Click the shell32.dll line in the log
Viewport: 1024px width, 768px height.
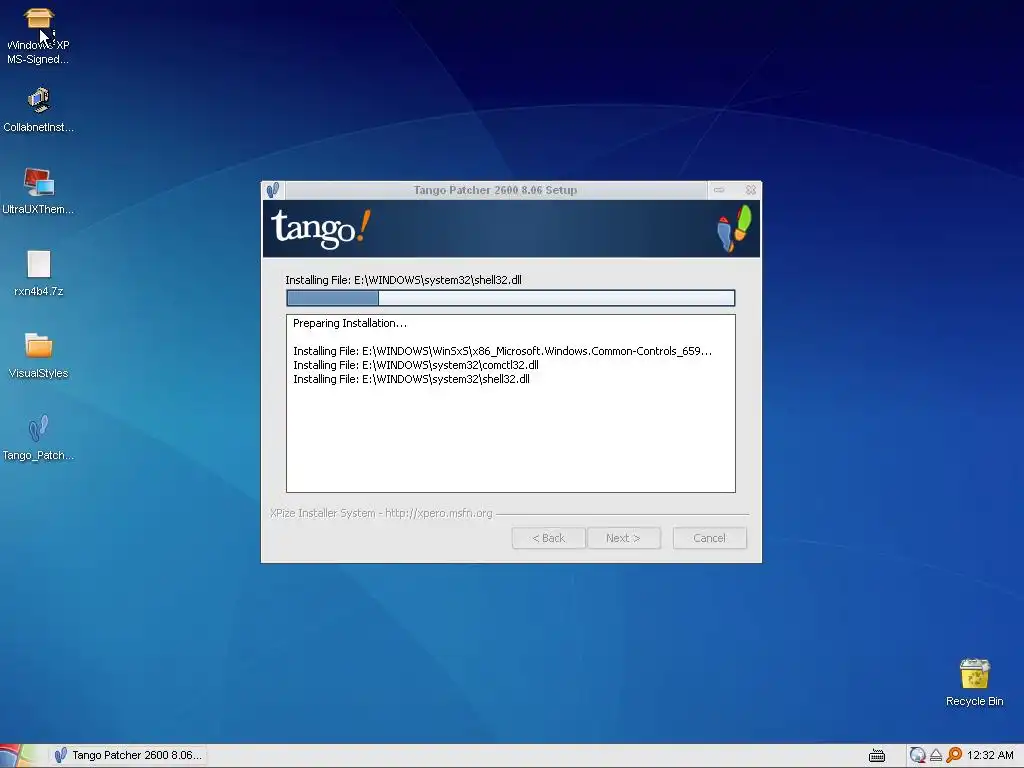(411, 379)
